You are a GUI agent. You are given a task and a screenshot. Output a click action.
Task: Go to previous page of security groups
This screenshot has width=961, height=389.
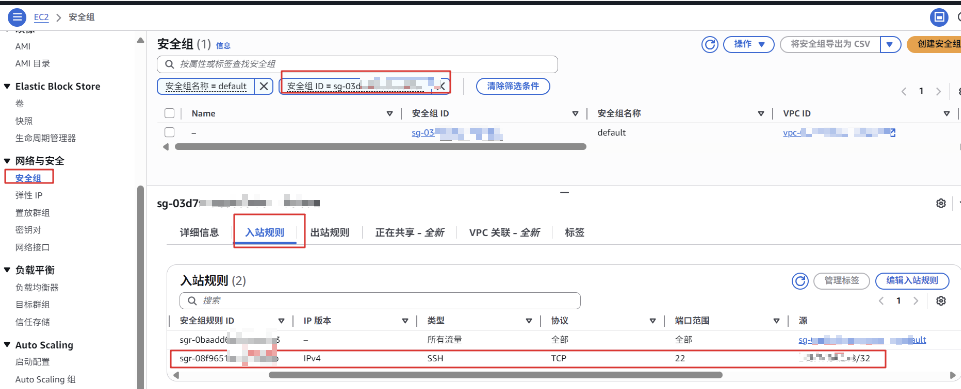click(x=903, y=91)
